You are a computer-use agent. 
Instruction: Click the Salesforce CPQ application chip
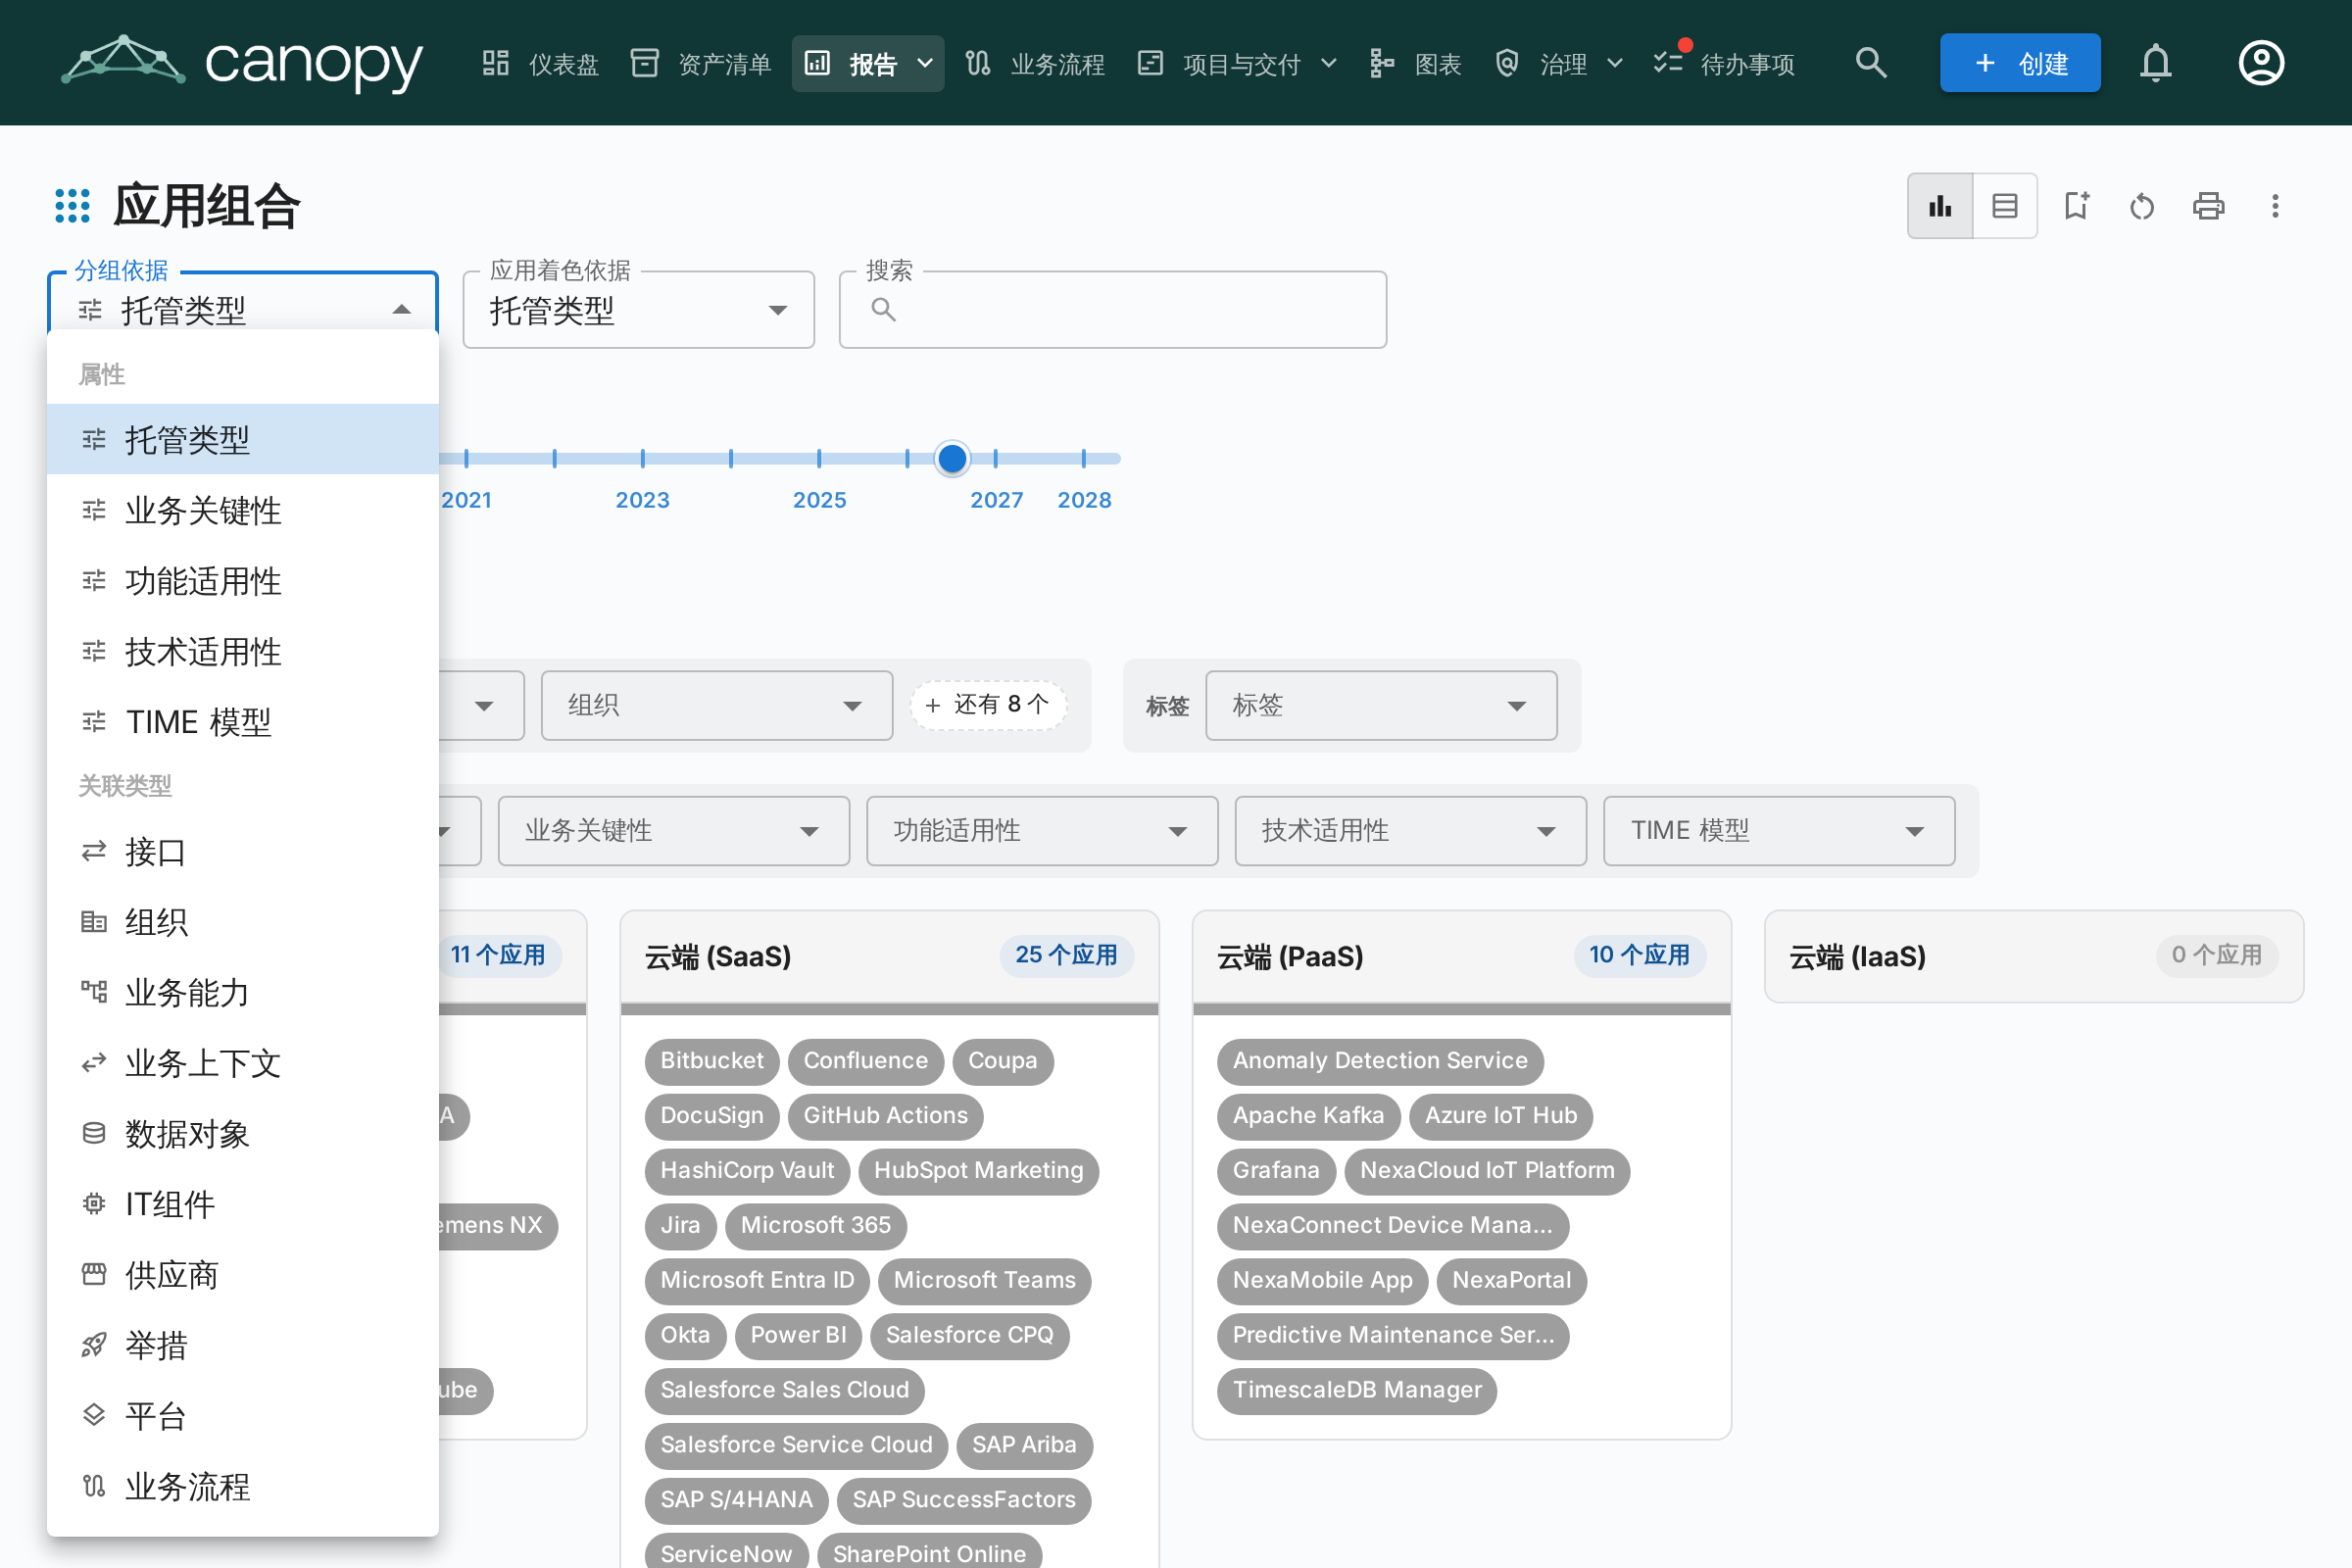[969, 1335]
